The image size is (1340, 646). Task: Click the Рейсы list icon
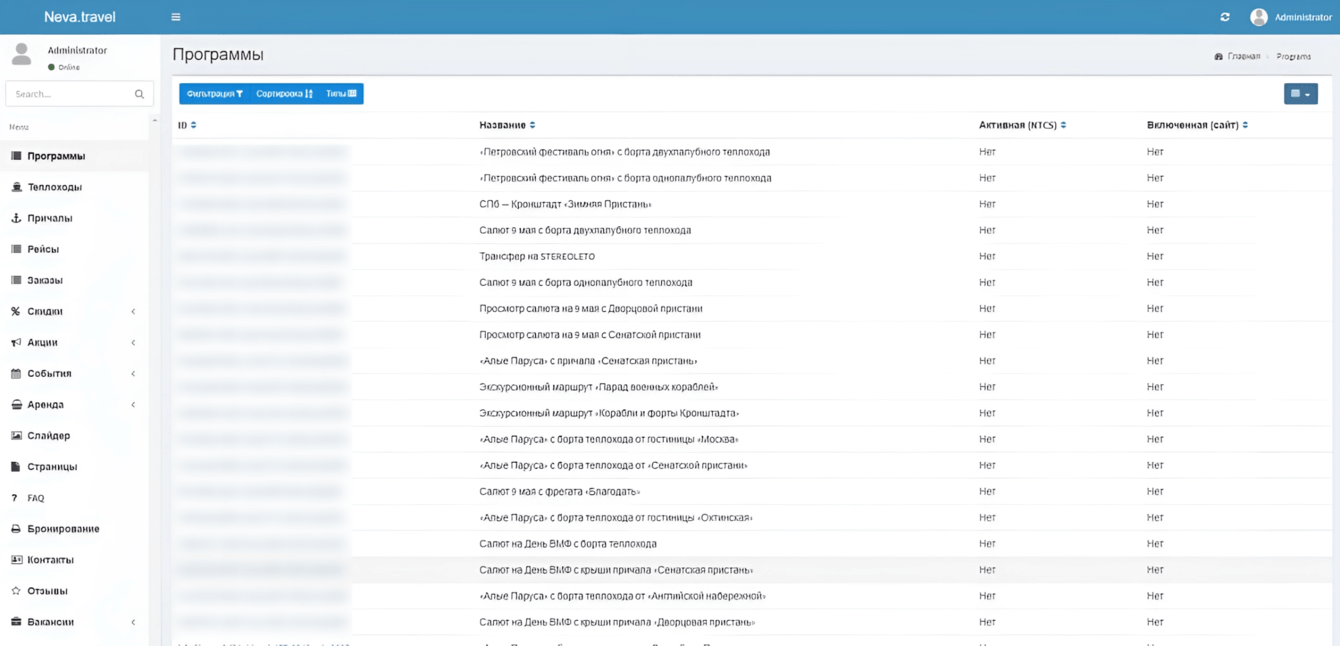click(x=16, y=249)
